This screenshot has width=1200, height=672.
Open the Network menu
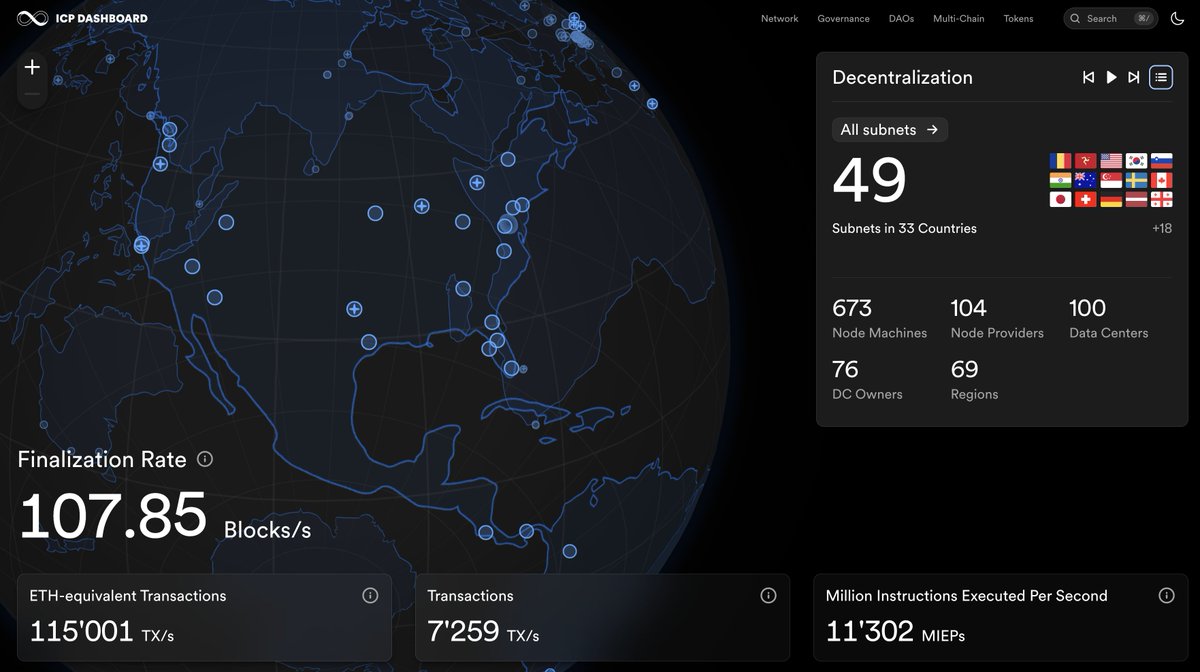[x=779, y=18]
